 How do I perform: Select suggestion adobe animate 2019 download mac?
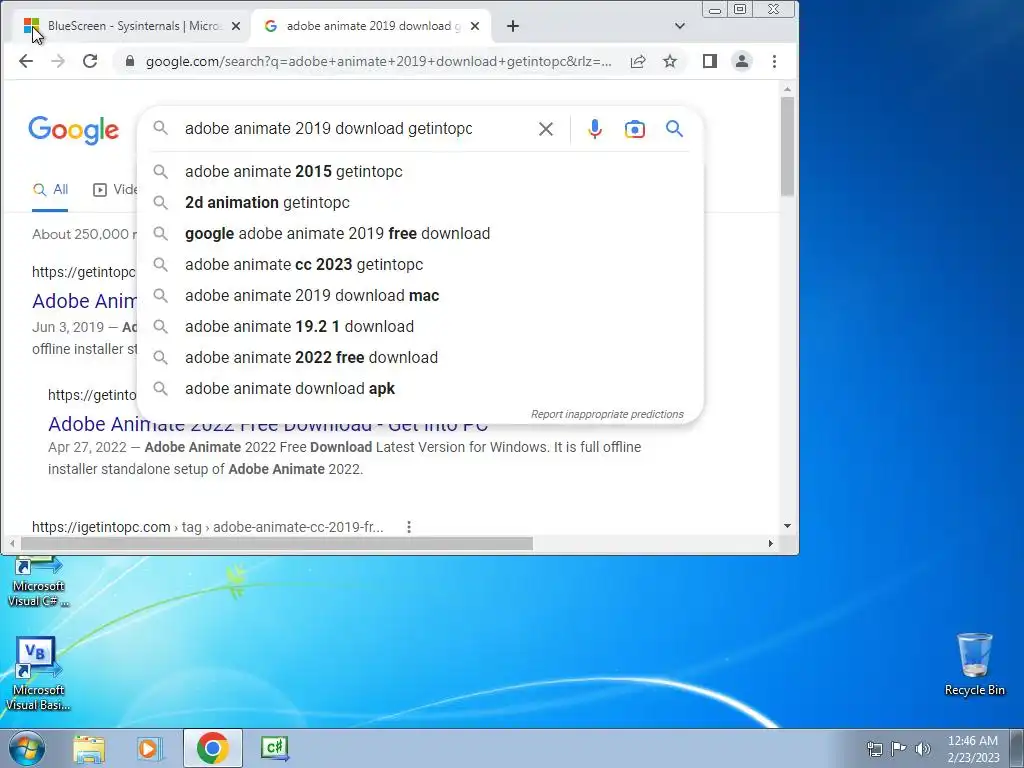click(x=421, y=296)
